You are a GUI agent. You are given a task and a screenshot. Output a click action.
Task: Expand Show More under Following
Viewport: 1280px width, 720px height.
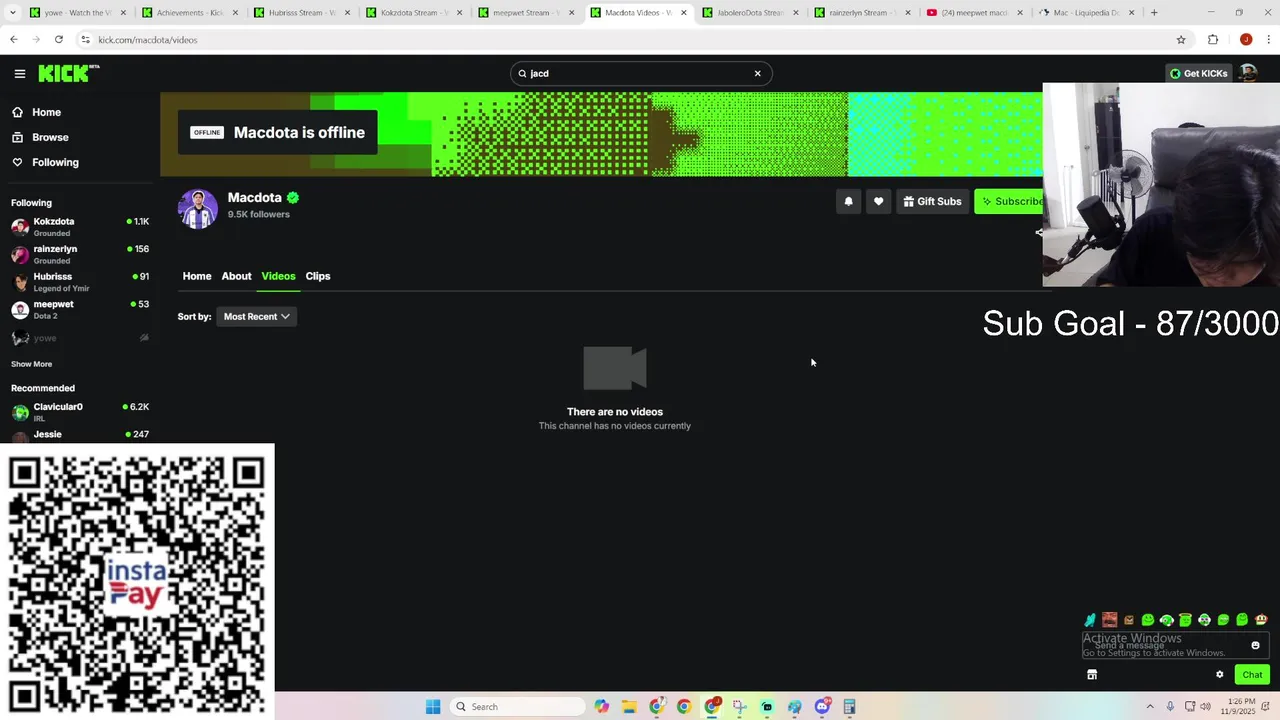point(32,364)
